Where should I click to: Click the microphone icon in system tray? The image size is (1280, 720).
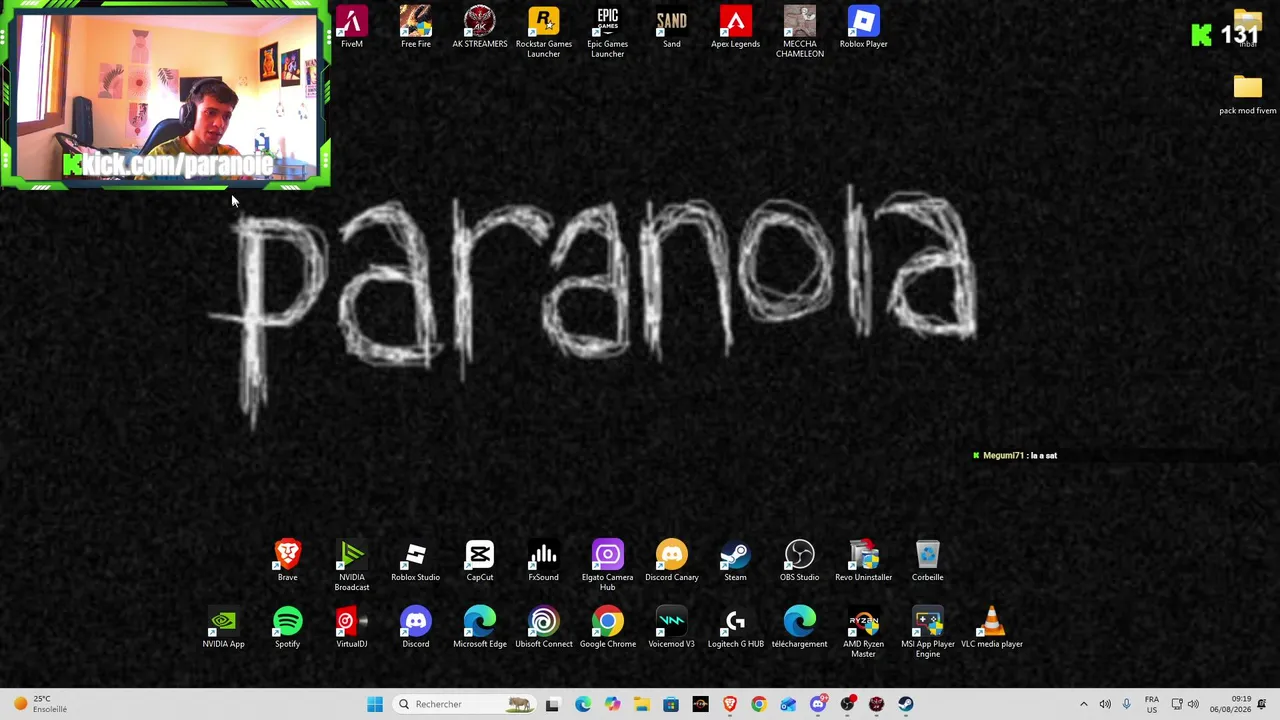(x=1126, y=704)
